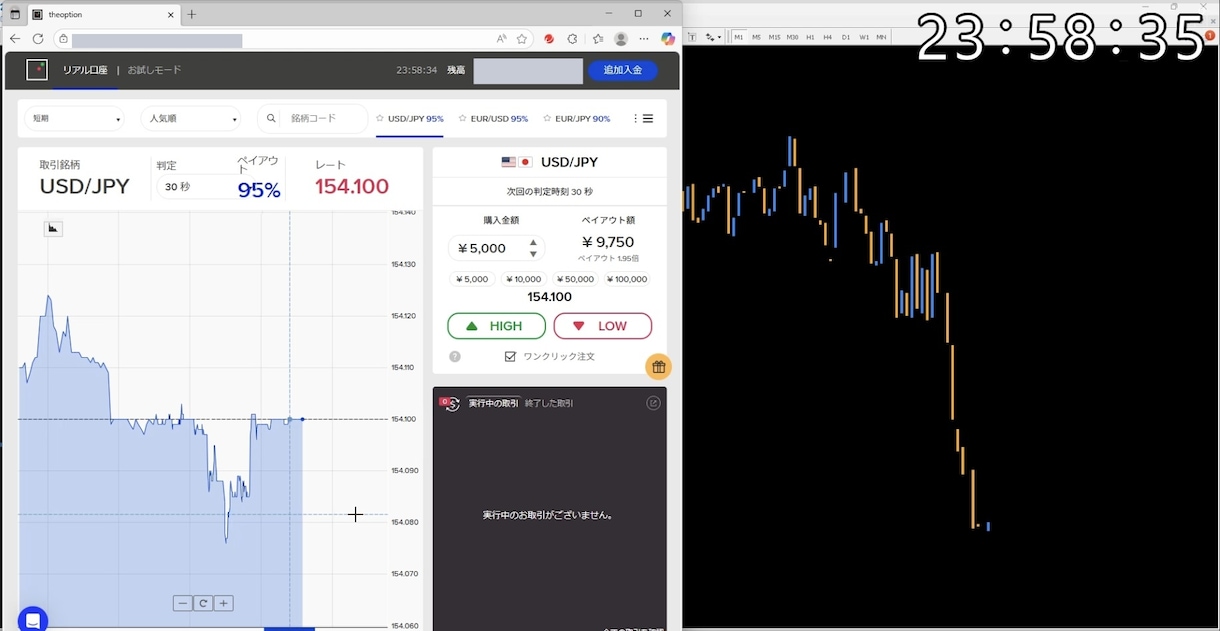Click the red extension icon in browser toolbar
The image size is (1220, 631).
pos(549,39)
